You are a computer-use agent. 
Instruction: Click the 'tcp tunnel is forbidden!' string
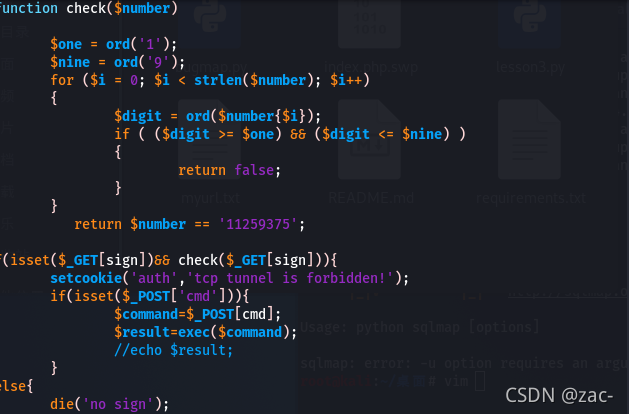290,278
